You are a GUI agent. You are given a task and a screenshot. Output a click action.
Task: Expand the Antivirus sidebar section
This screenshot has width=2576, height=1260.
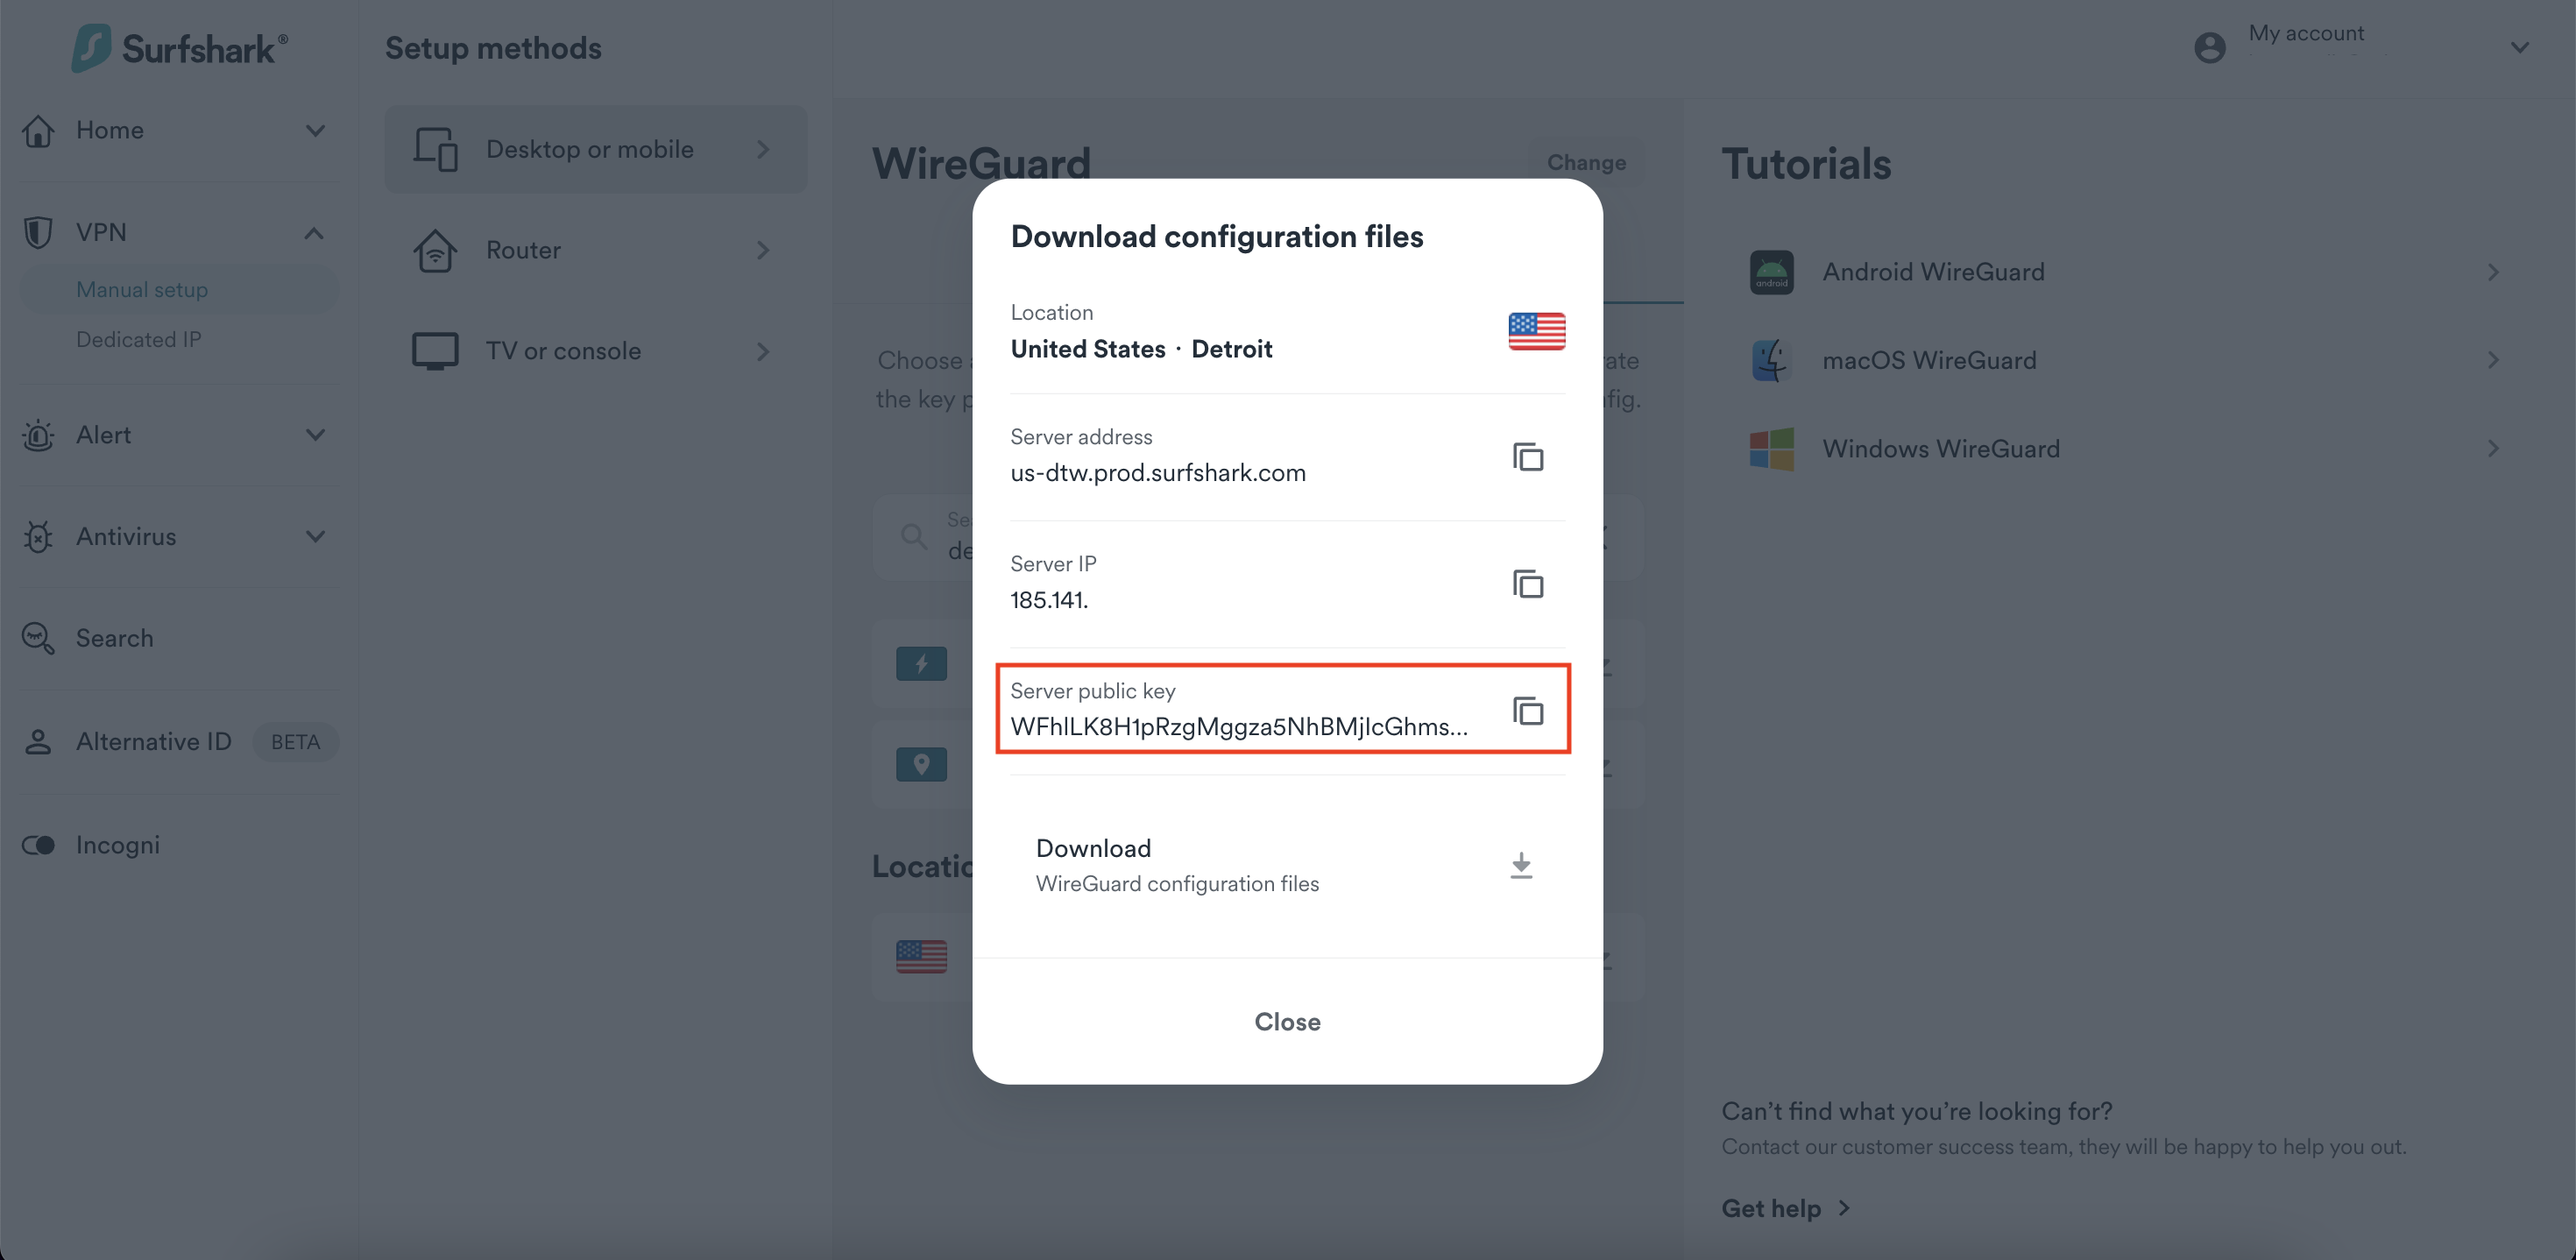[314, 536]
